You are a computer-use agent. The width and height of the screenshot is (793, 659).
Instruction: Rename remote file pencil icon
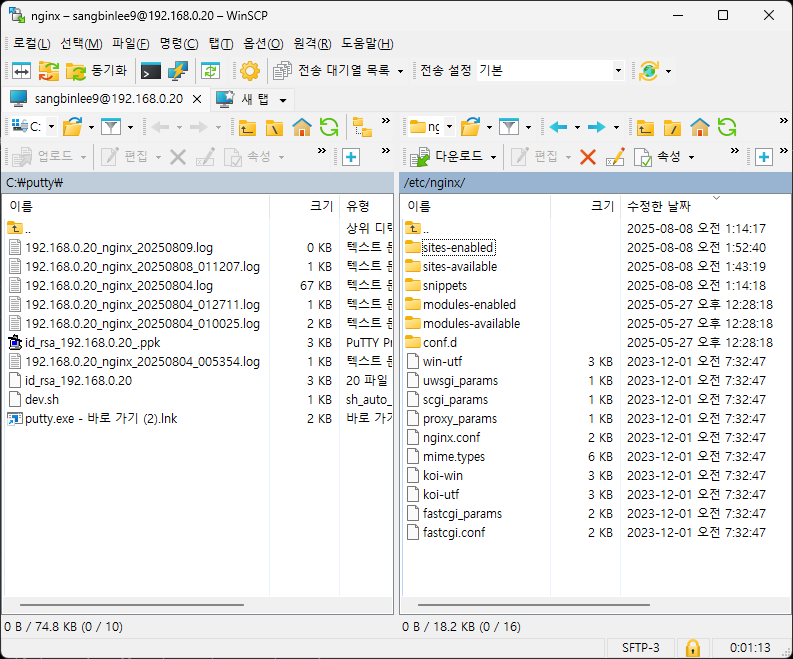(x=615, y=157)
